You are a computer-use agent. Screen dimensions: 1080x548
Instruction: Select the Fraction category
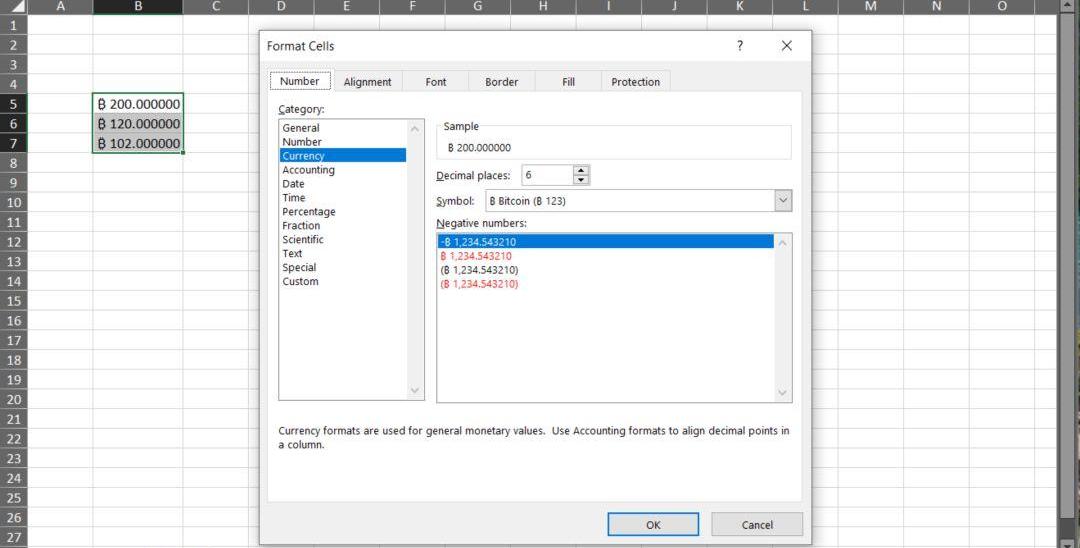(x=343, y=226)
